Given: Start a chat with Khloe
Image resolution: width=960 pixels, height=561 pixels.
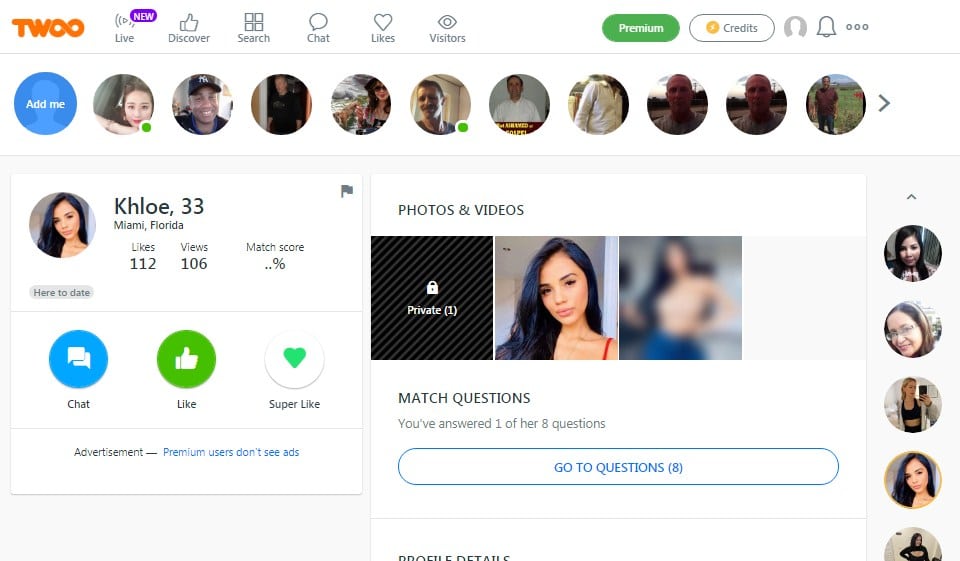Looking at the screenshot, I should [x=78, y=359].
